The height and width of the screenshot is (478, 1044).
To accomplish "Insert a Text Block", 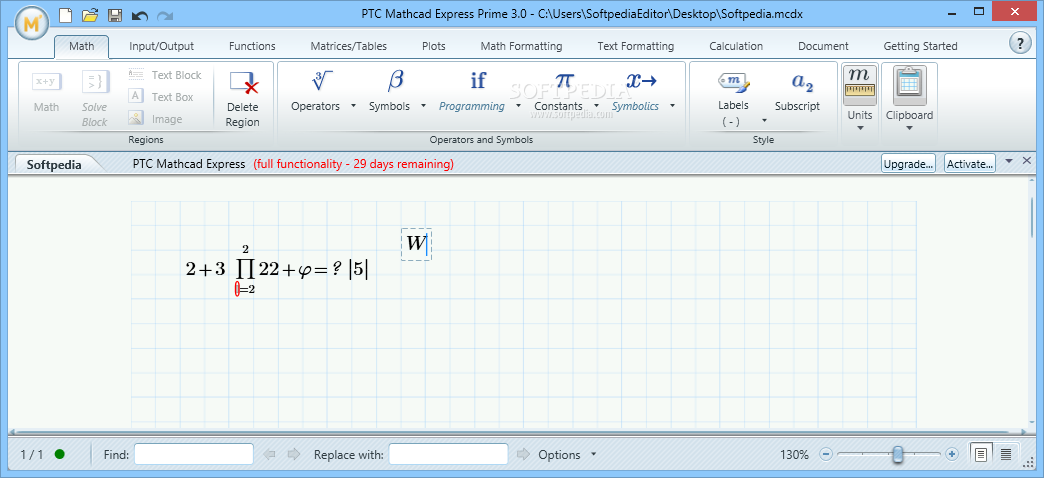I will [x=165, y=75].
